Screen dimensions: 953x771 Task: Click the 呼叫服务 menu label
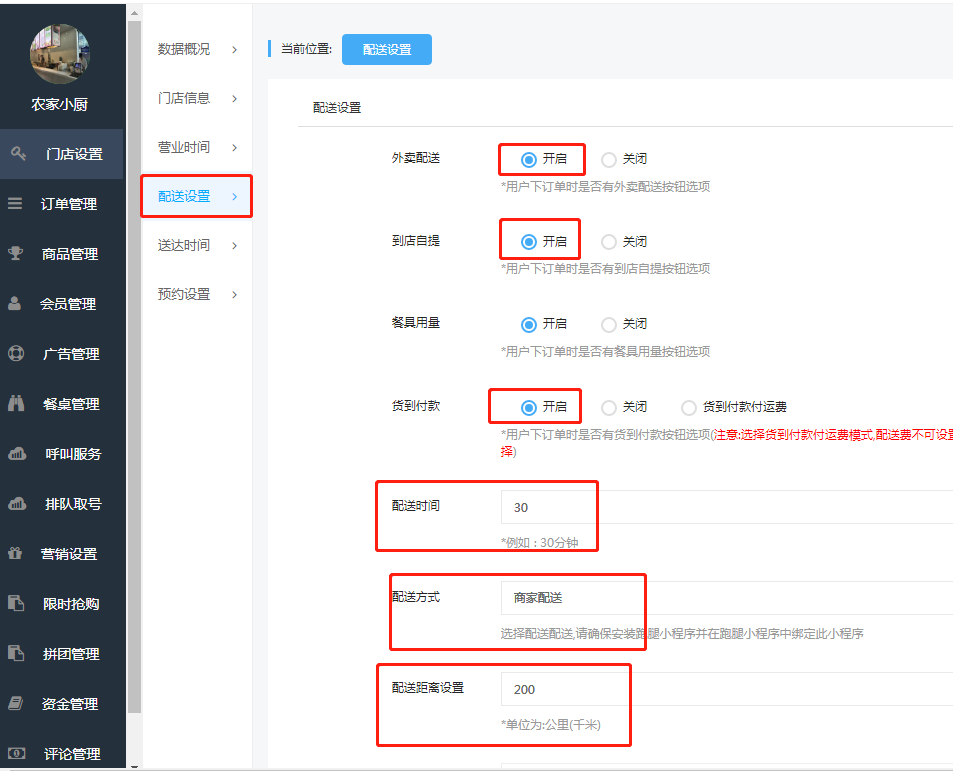point(73,454)
